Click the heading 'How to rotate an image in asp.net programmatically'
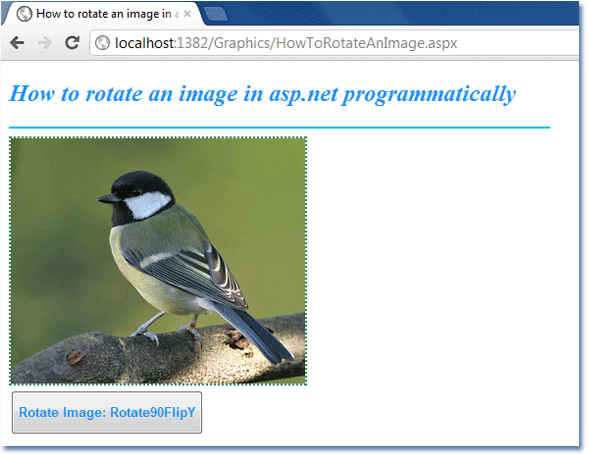The width and height of the screenshot is (589, 454). [262, 94]
